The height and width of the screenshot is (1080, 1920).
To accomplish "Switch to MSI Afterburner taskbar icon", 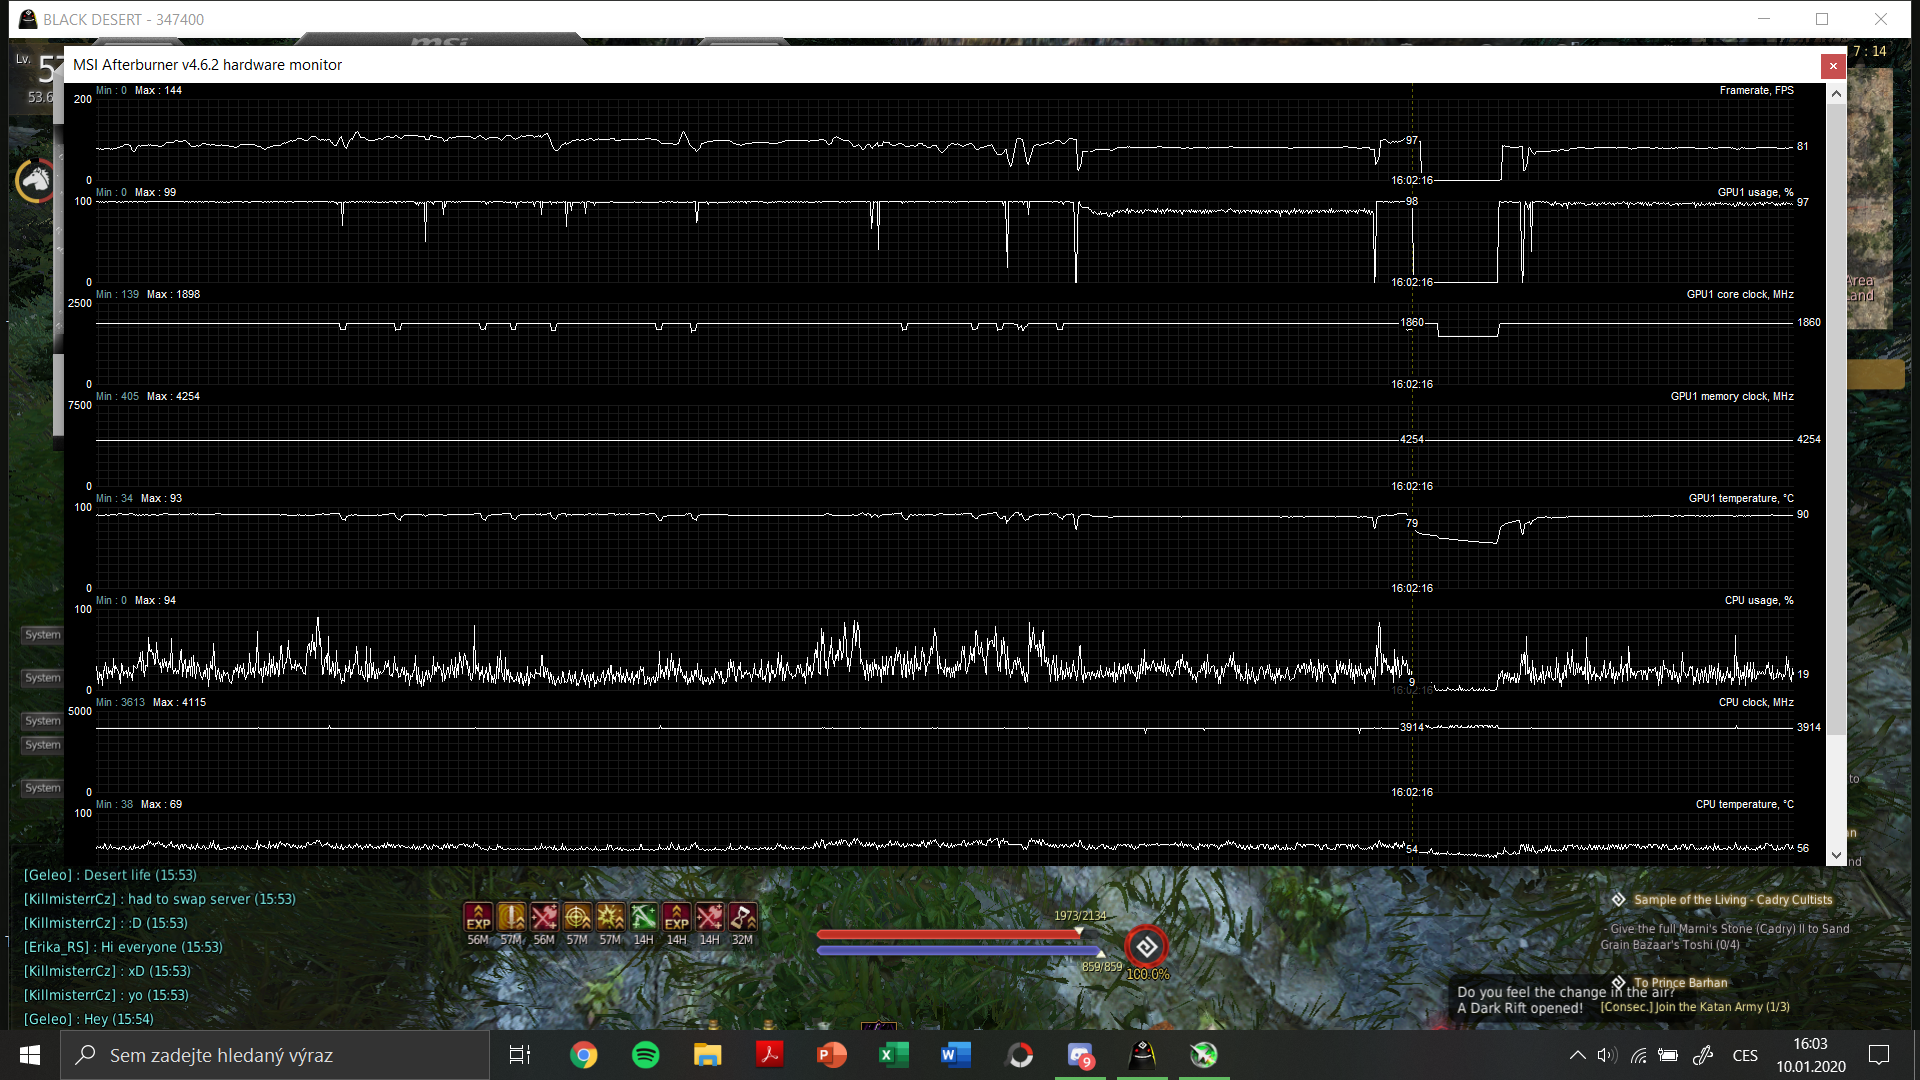I will [1204, 1055].
